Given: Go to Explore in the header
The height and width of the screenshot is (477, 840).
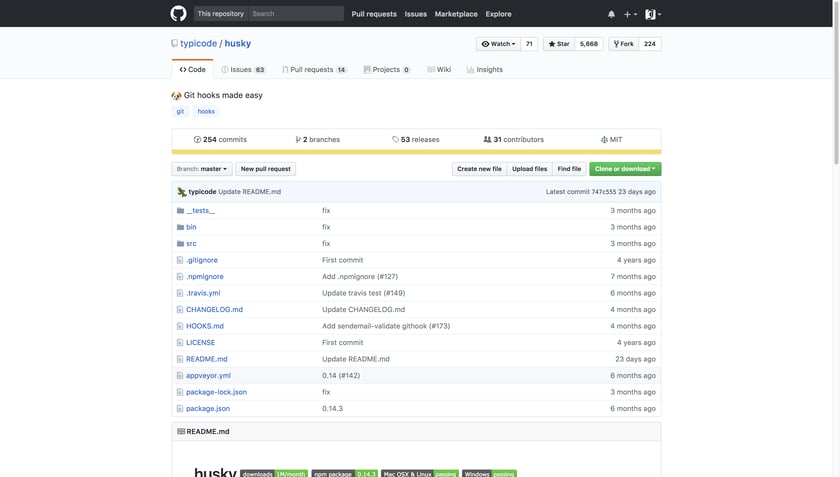Looking at the screenshot, I should pos(498,14).
